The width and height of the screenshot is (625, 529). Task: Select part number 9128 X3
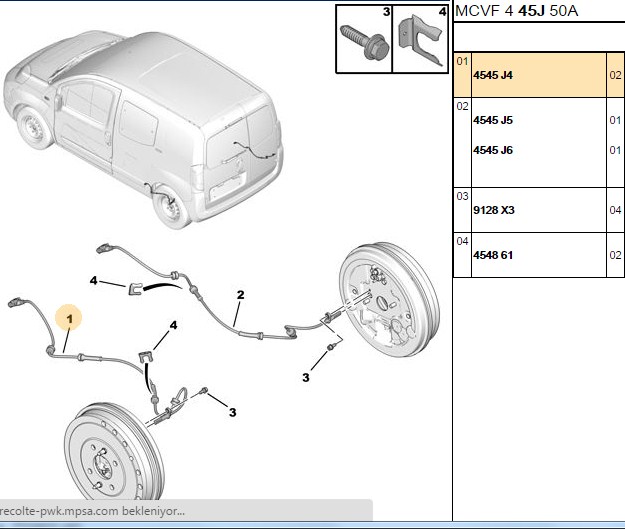point(493,210)
